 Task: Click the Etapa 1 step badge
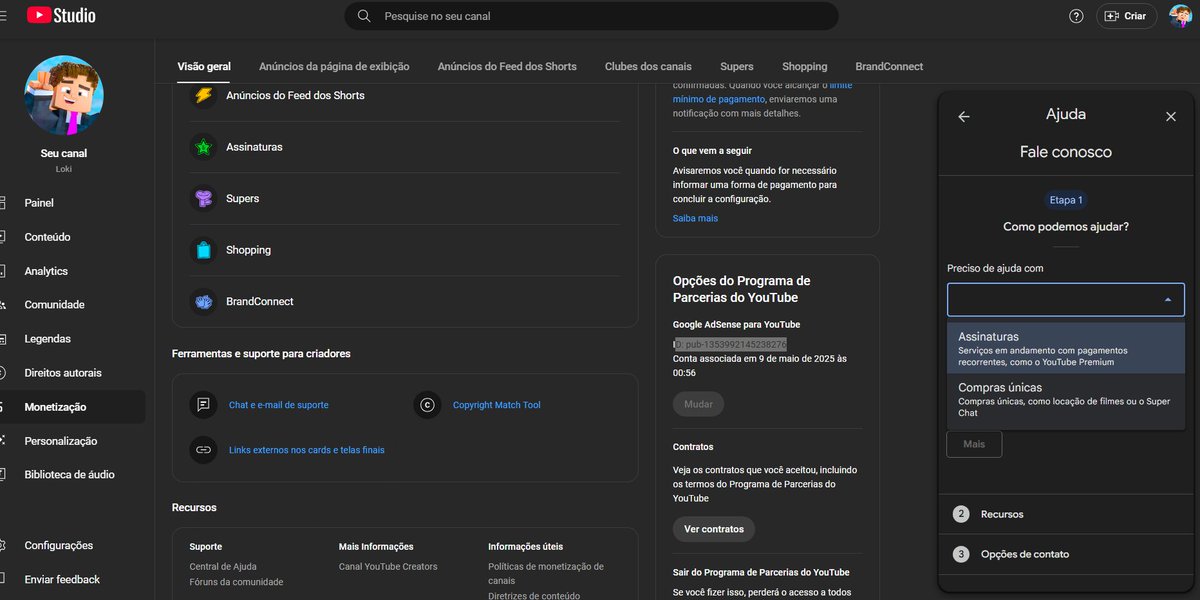1066,200
